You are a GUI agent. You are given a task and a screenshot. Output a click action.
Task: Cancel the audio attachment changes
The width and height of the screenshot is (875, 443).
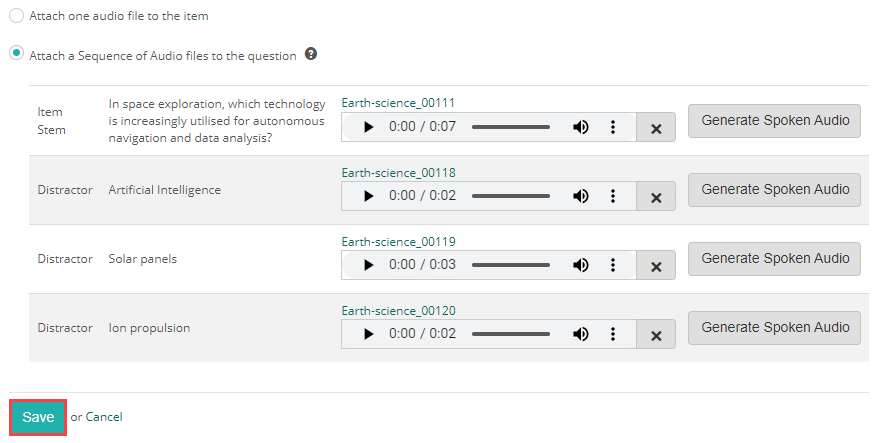pyautogui.click(x=104, y=417)
